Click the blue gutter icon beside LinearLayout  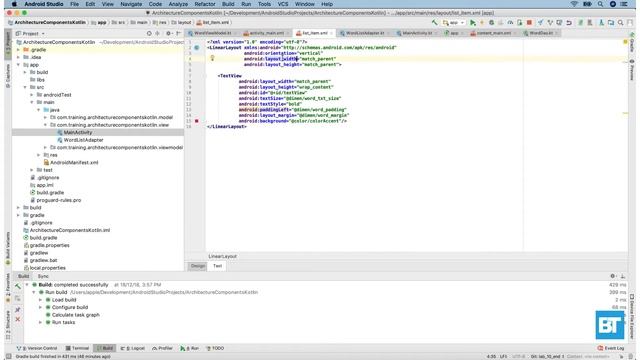197,48
